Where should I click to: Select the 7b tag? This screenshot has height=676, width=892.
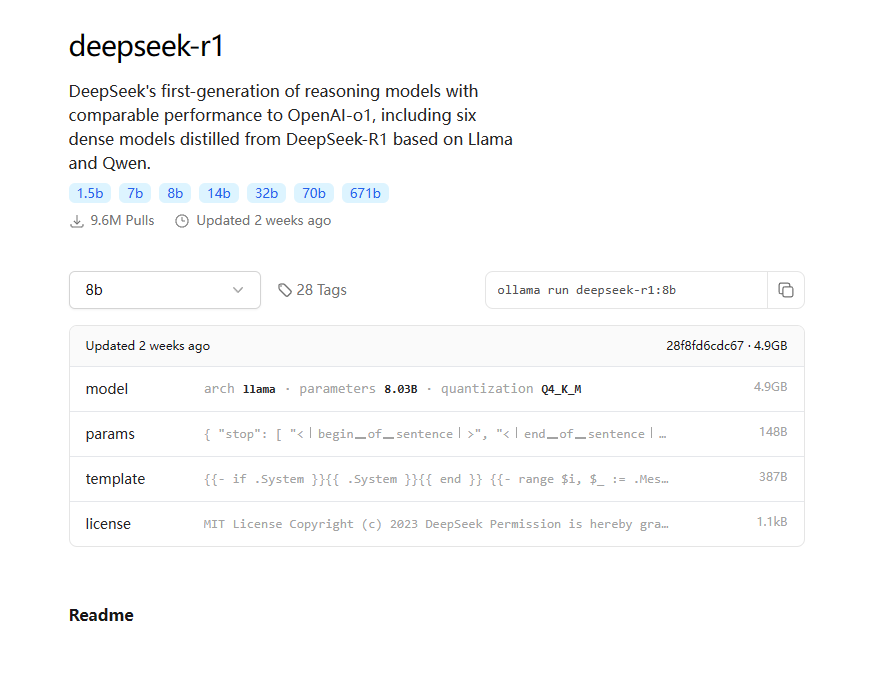tap(135, 193)
